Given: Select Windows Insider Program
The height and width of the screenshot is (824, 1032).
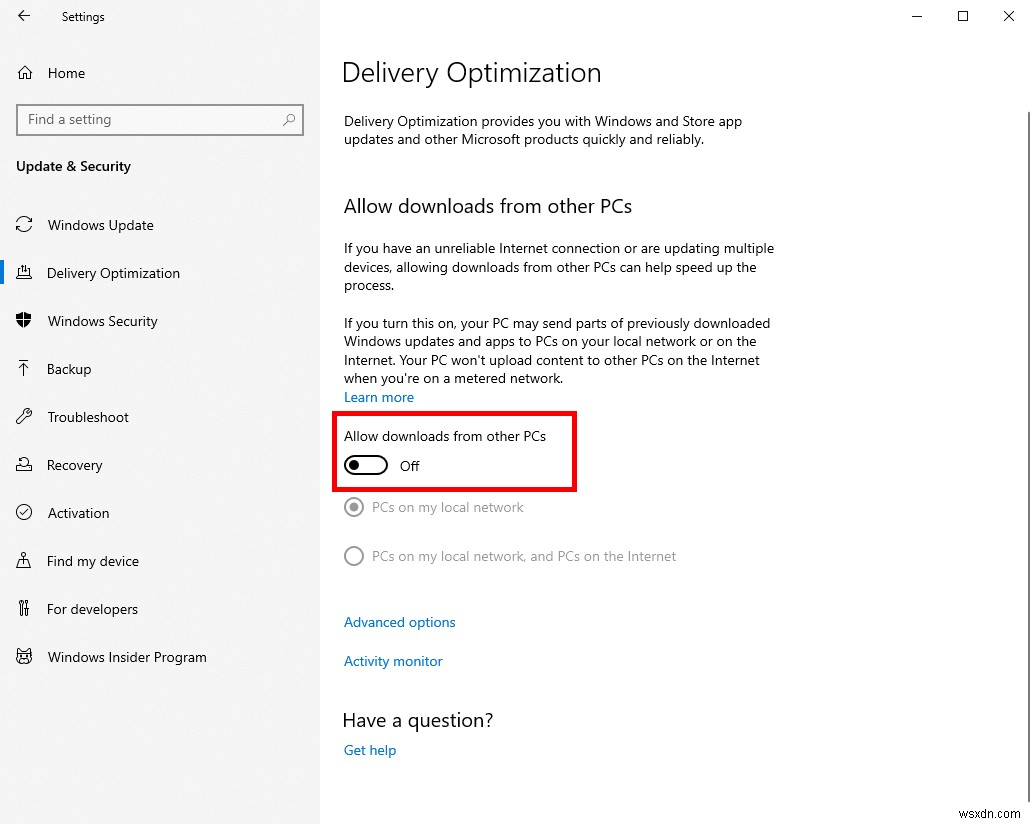Looking at the screenshot, I should coord(126,657).
